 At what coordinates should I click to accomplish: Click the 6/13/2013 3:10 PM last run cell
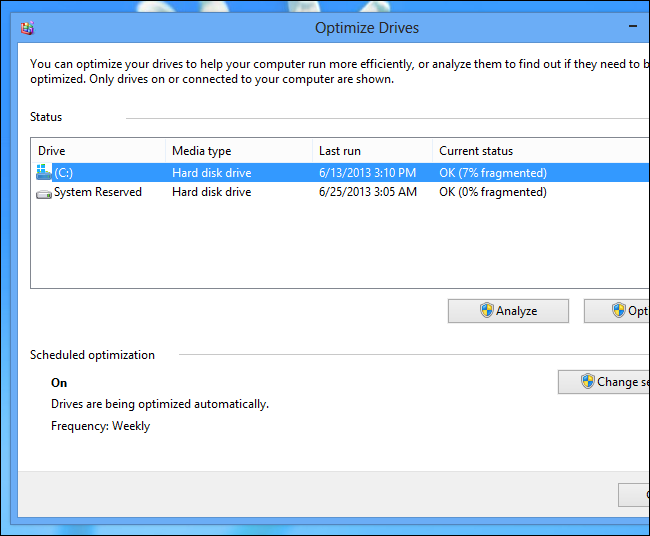pyautogui.click(x=367, y=173)
